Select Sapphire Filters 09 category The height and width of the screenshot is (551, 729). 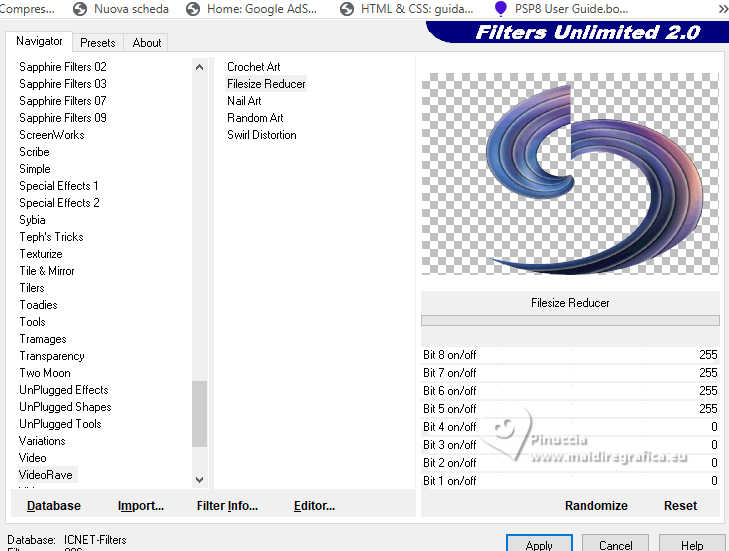[x=63, y=118]
